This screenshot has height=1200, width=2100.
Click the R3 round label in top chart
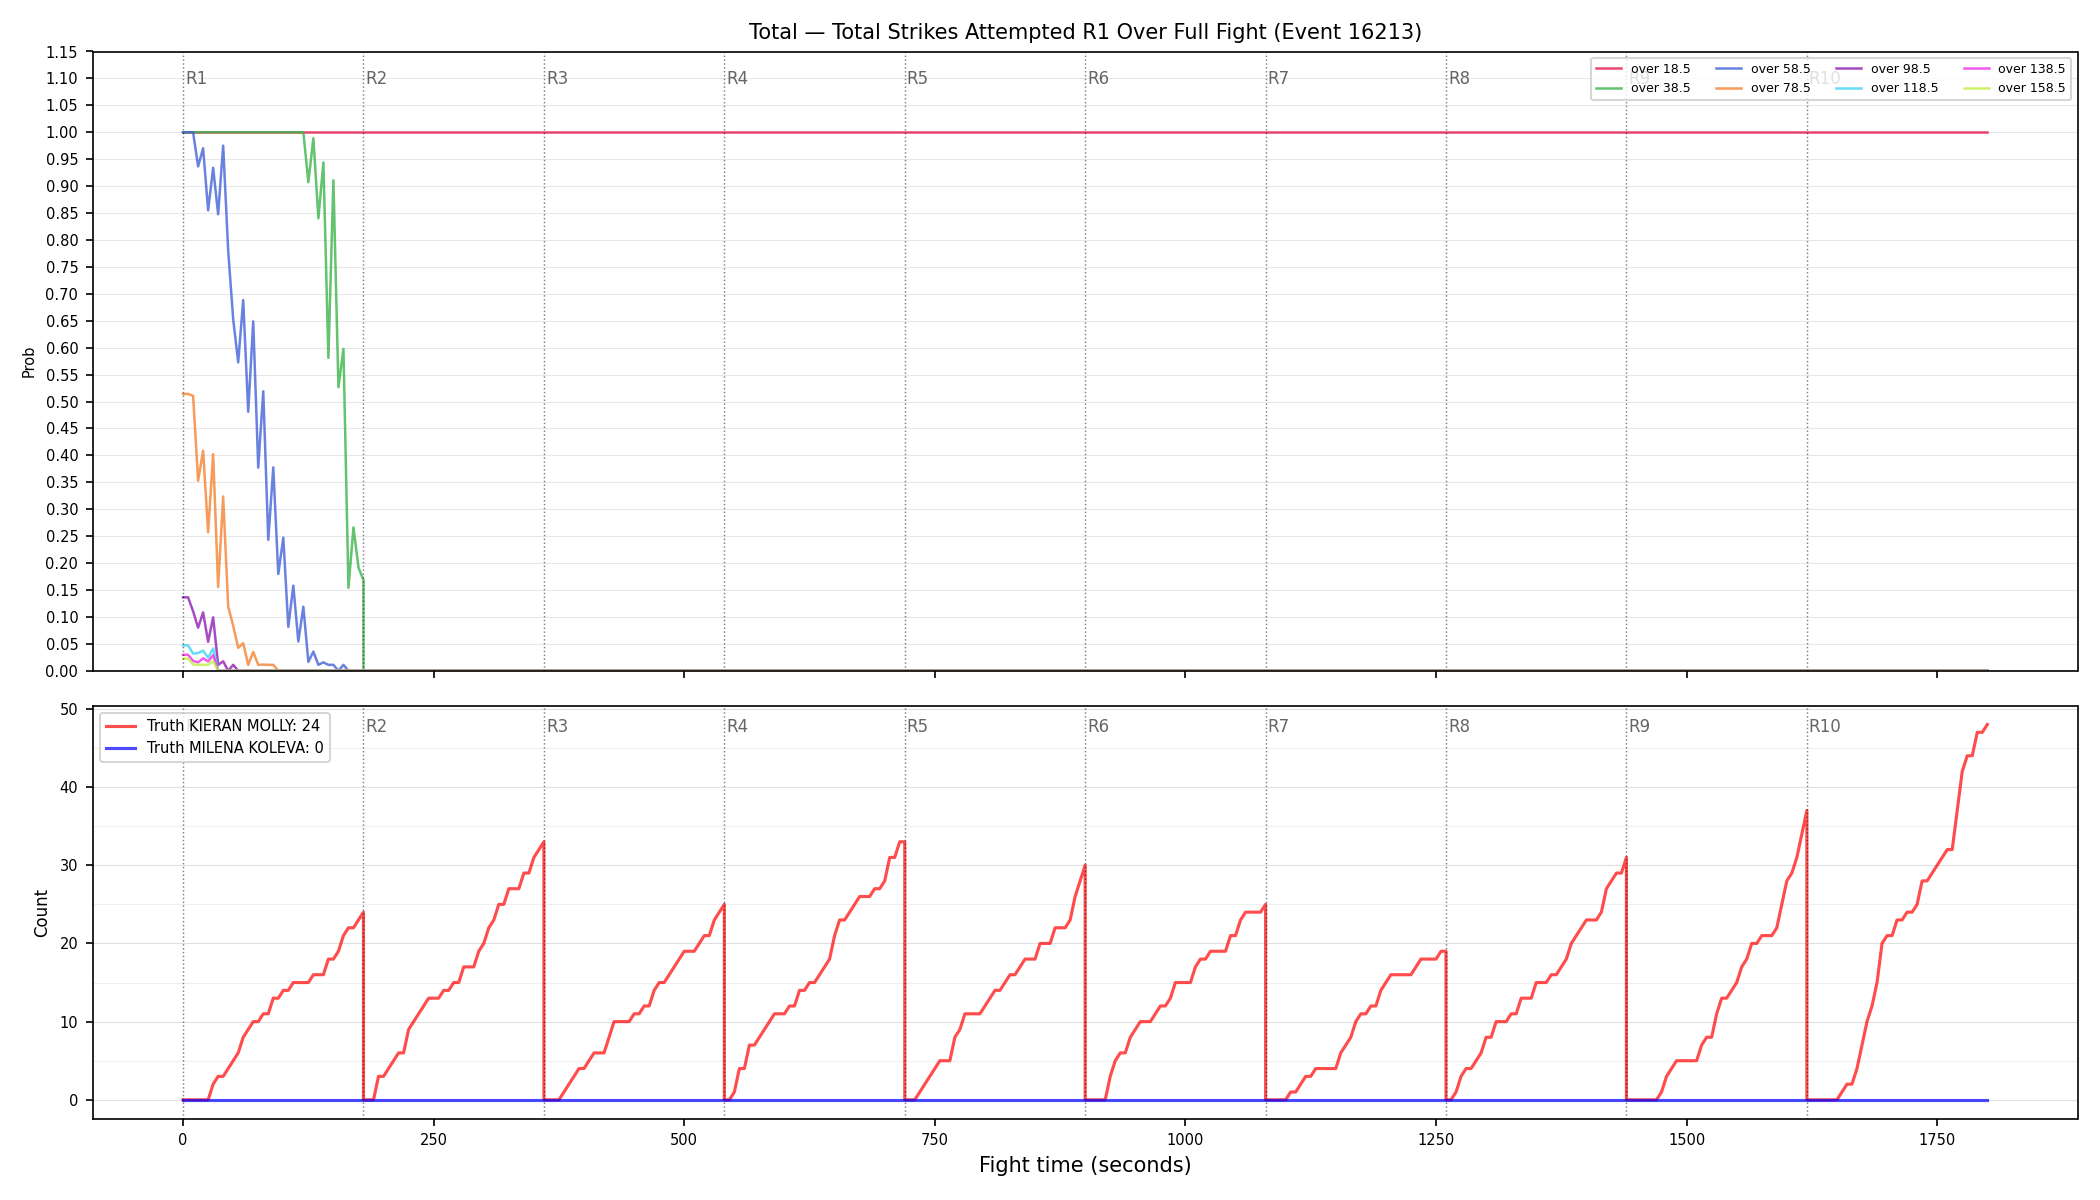click(557, 78)
